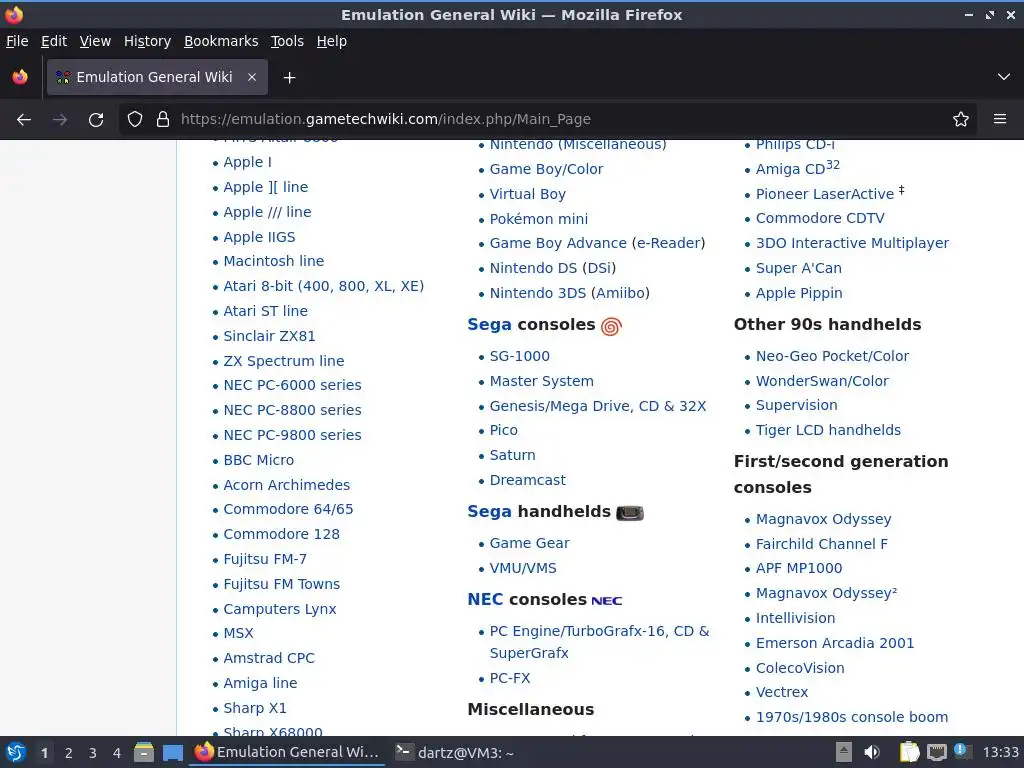Switch to workspace 4 in the pager
Screen dimensions: 1024x768
pos(117,753)
